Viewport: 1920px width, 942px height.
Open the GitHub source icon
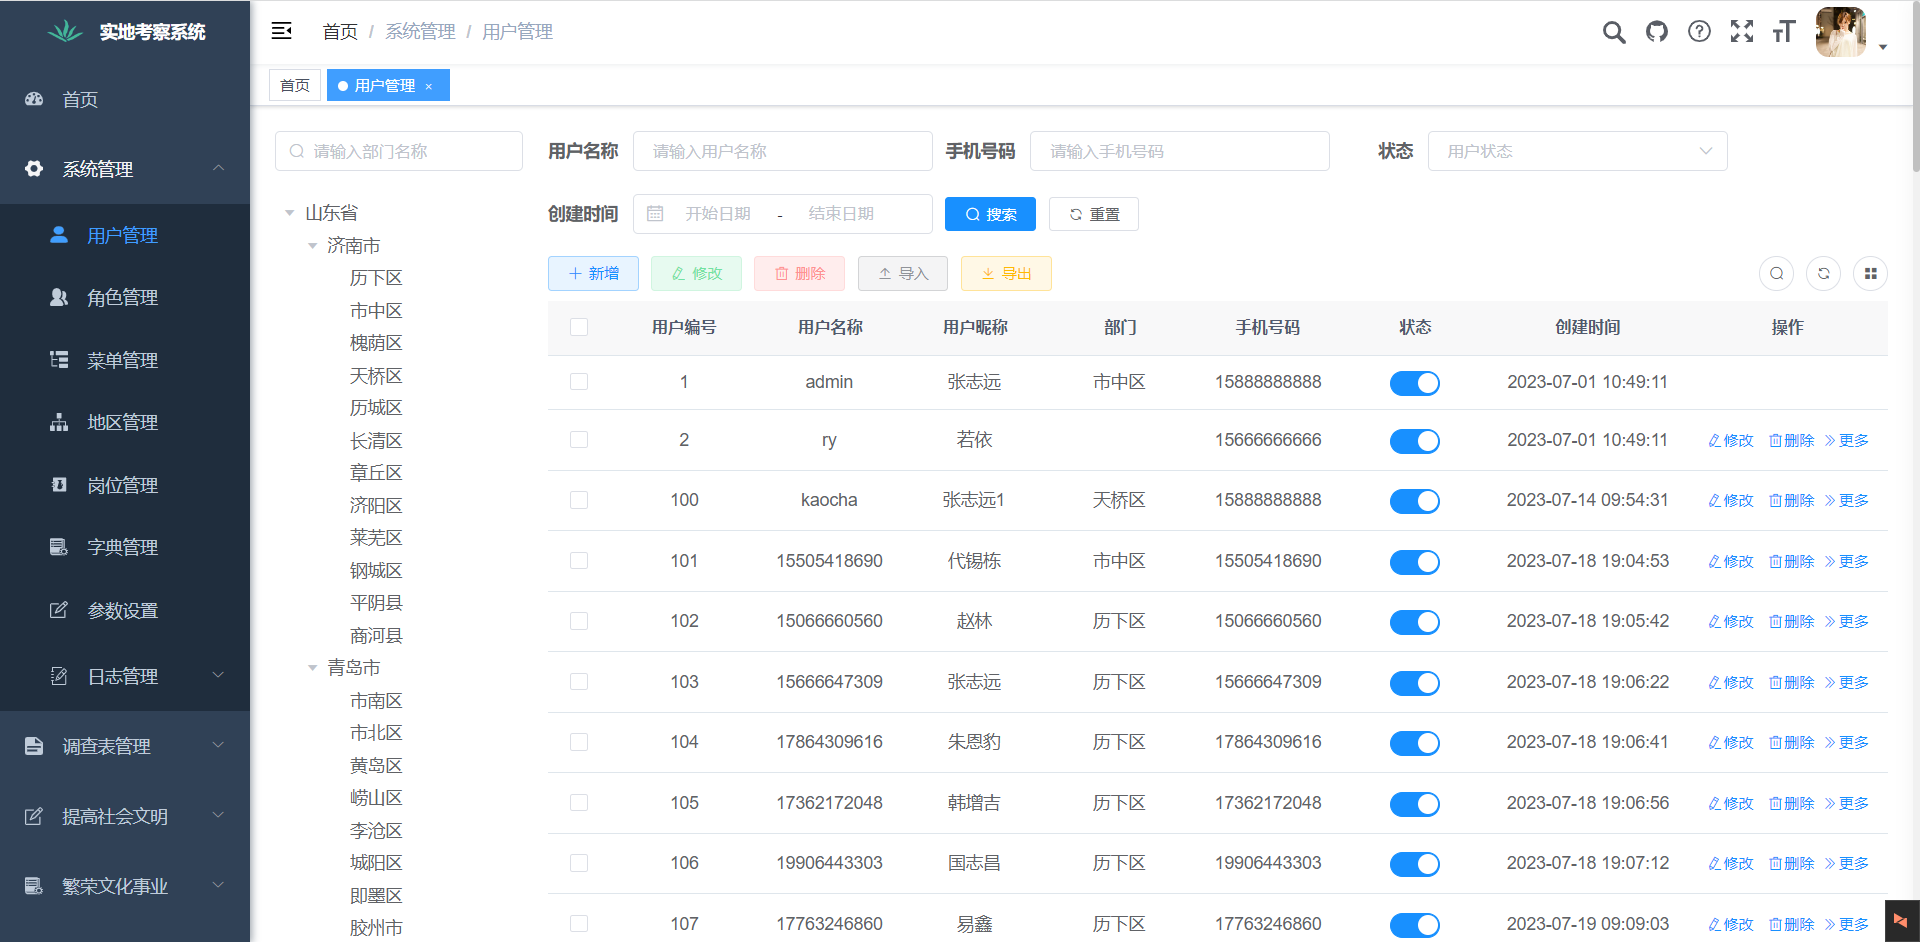(x=1657, y=32)
